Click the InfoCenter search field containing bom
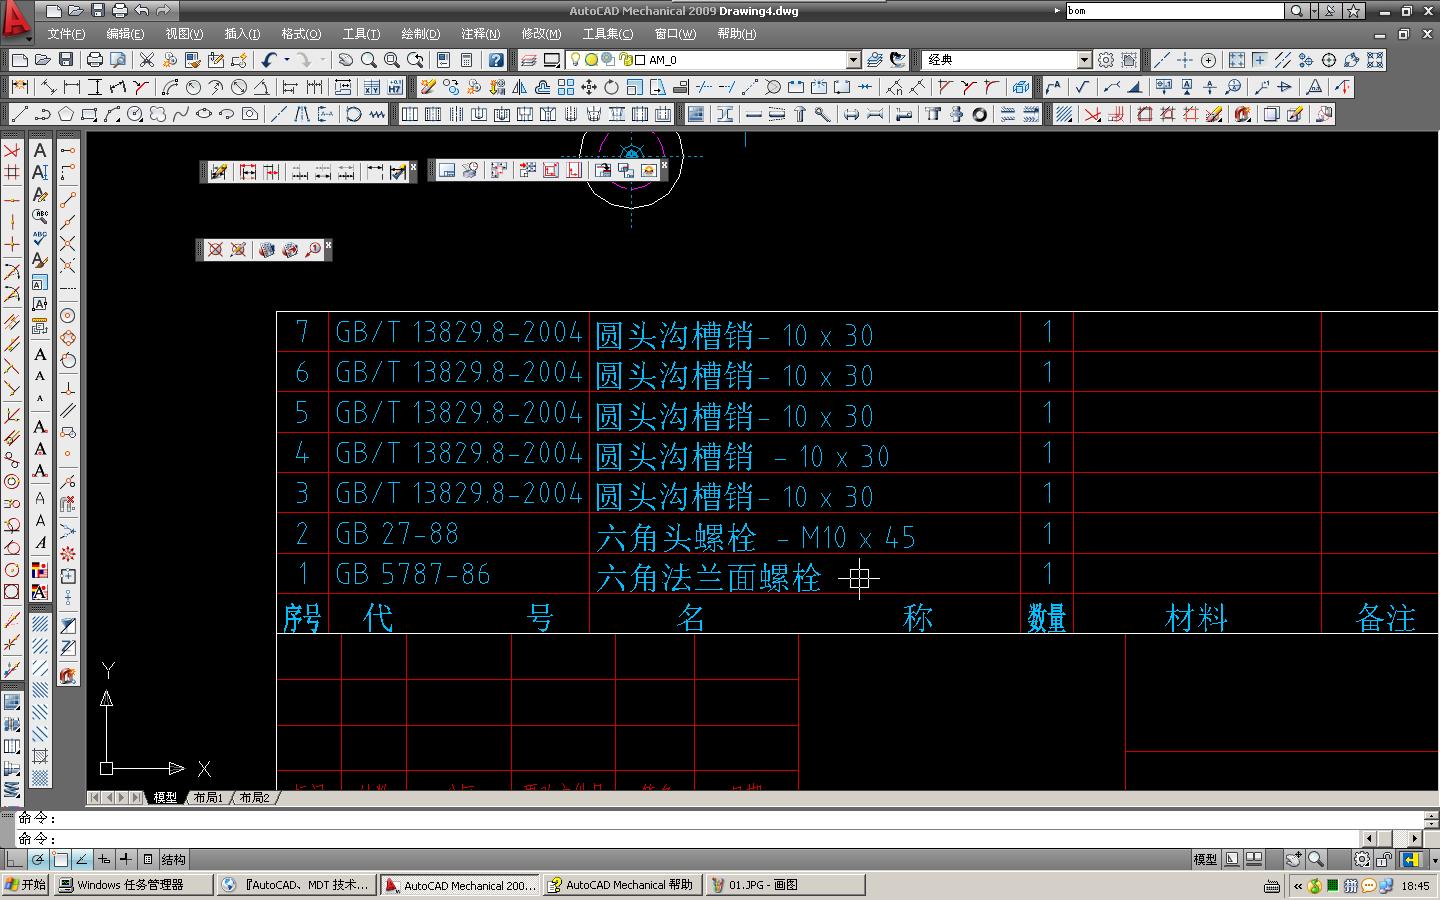This screenshot has height=900, width=1440. click(x=1174, y=11)
